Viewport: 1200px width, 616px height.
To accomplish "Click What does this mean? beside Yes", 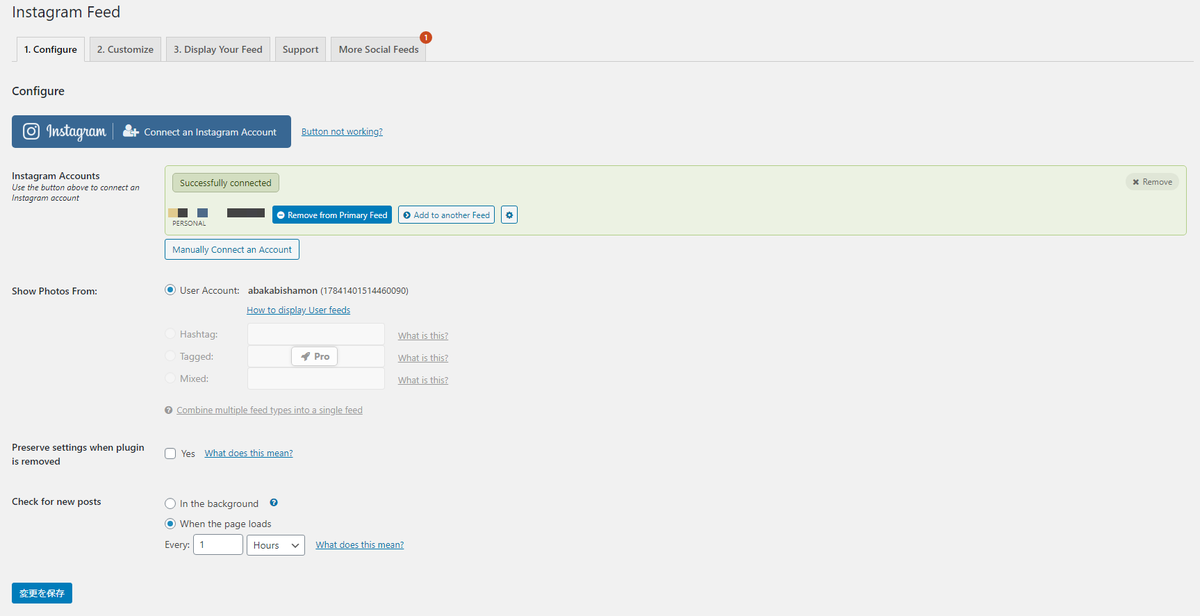I will point(249,453).
